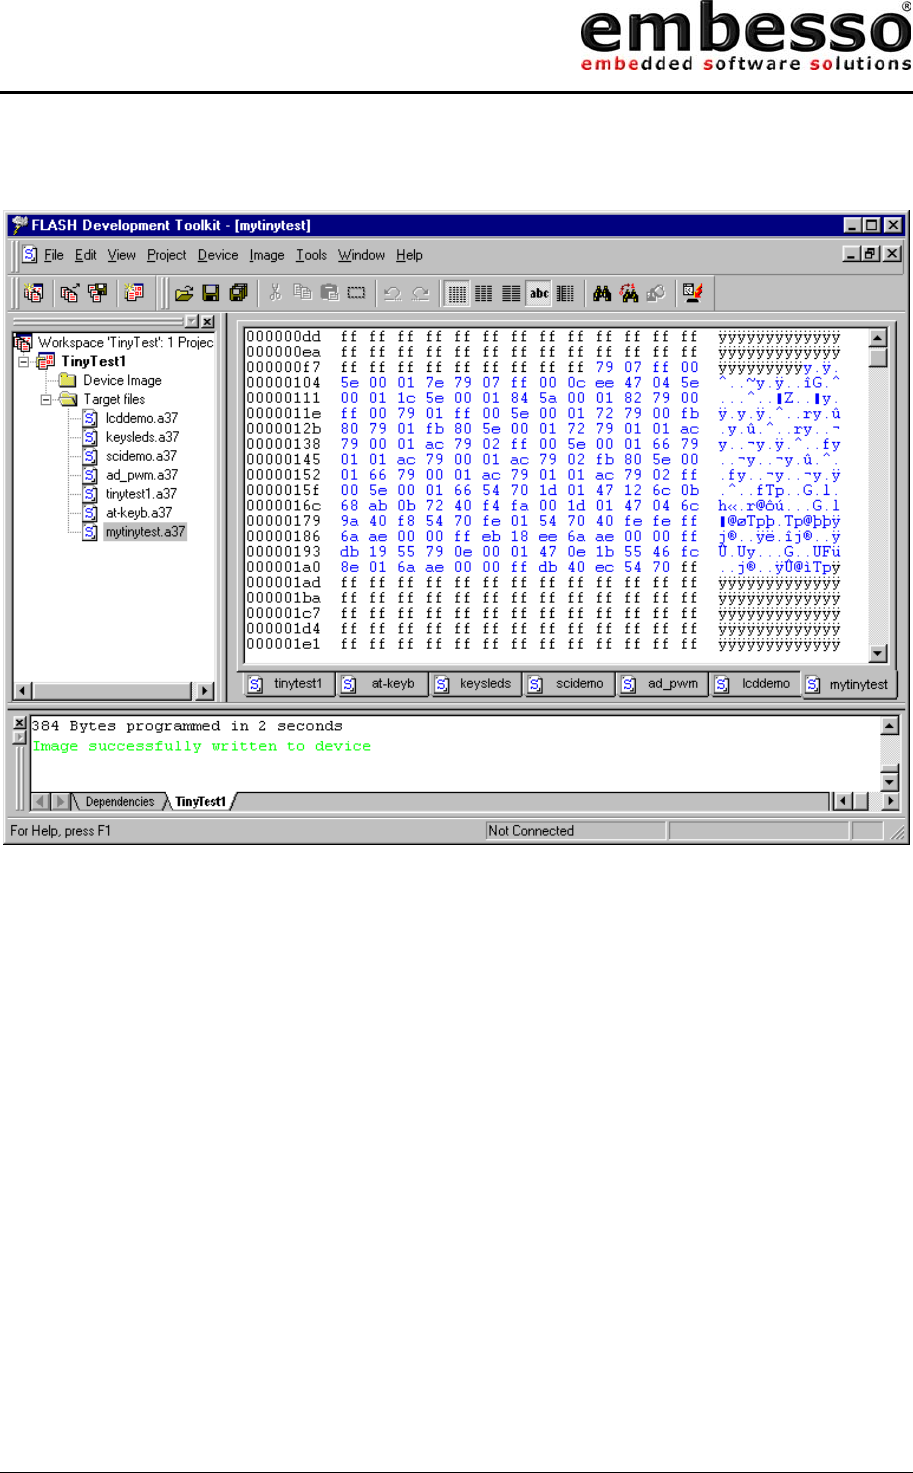
Task: Click the scissors cut icon
Action: pos(275,293)
